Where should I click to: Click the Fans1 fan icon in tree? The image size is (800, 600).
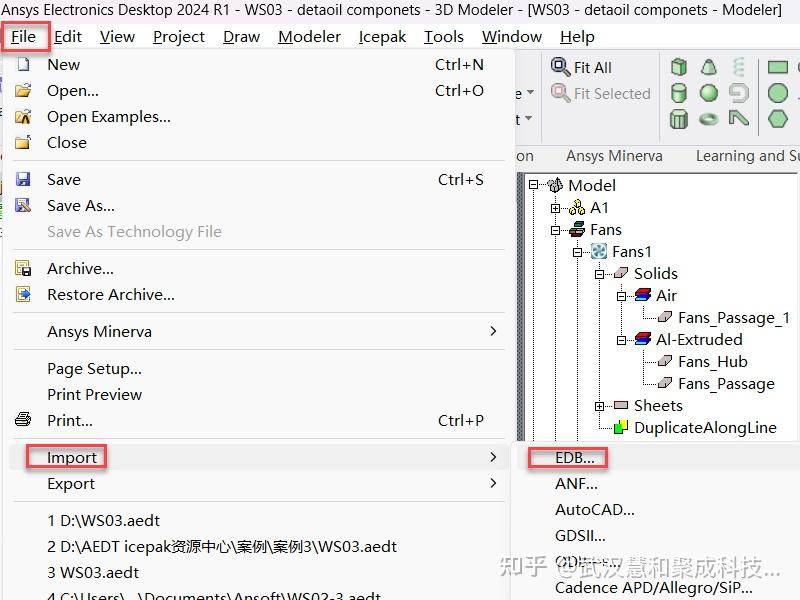(598, 251)
